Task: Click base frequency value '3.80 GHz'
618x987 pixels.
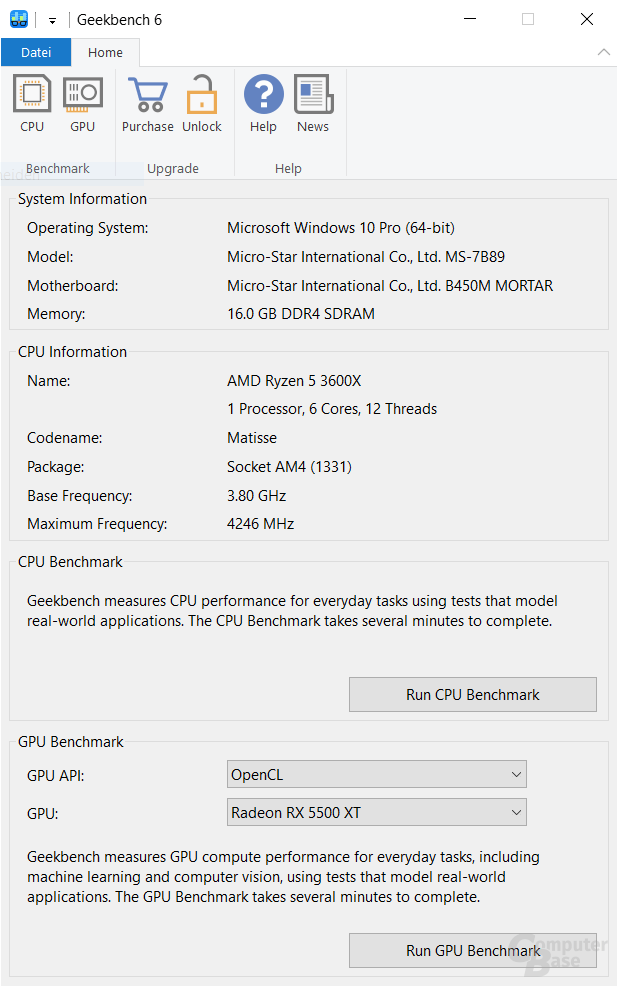Action: (256, 496)
